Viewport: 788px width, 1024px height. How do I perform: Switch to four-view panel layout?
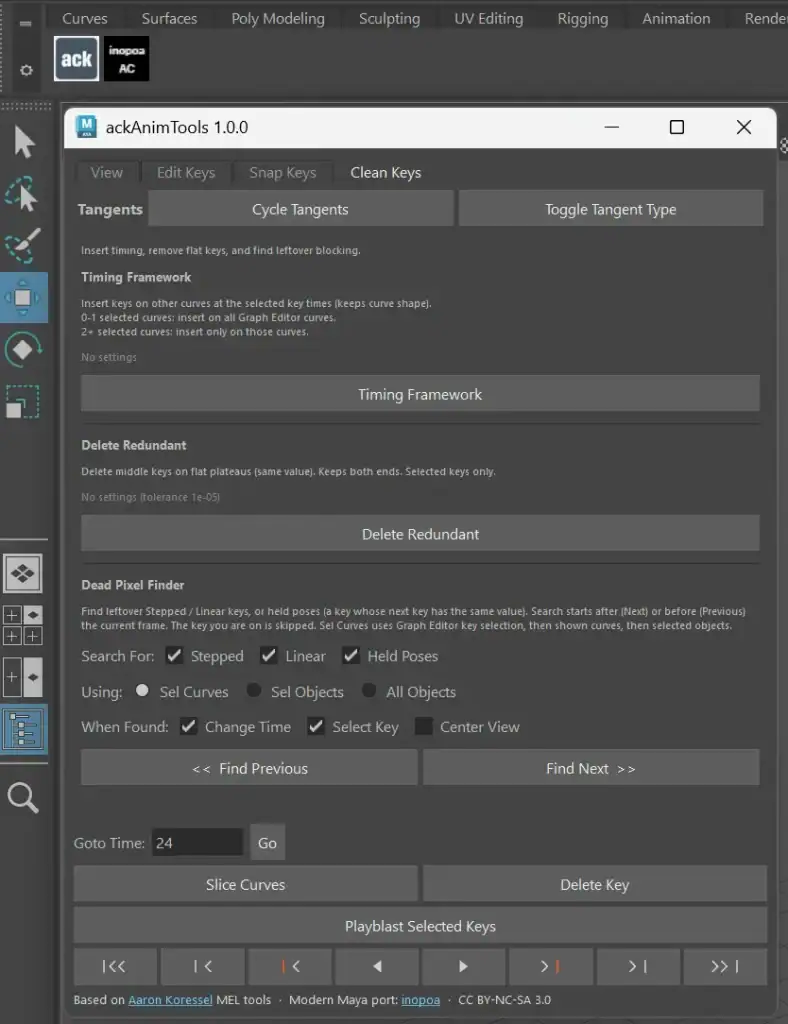point(24,625)
